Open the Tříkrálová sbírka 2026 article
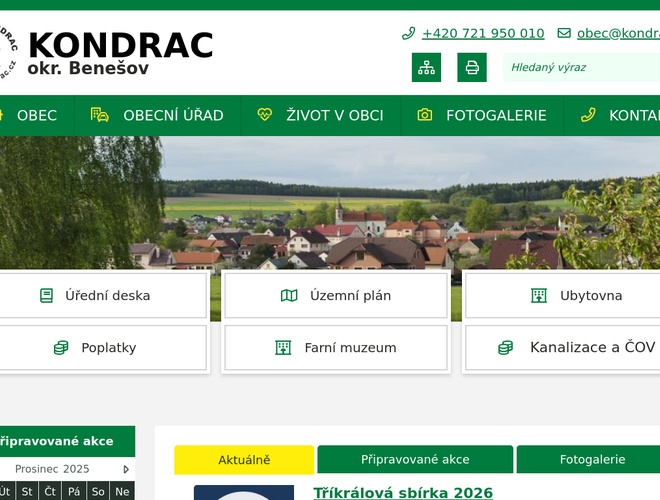Image resolution: width=660 pixels, height=500 pixels. coord(403,492)
